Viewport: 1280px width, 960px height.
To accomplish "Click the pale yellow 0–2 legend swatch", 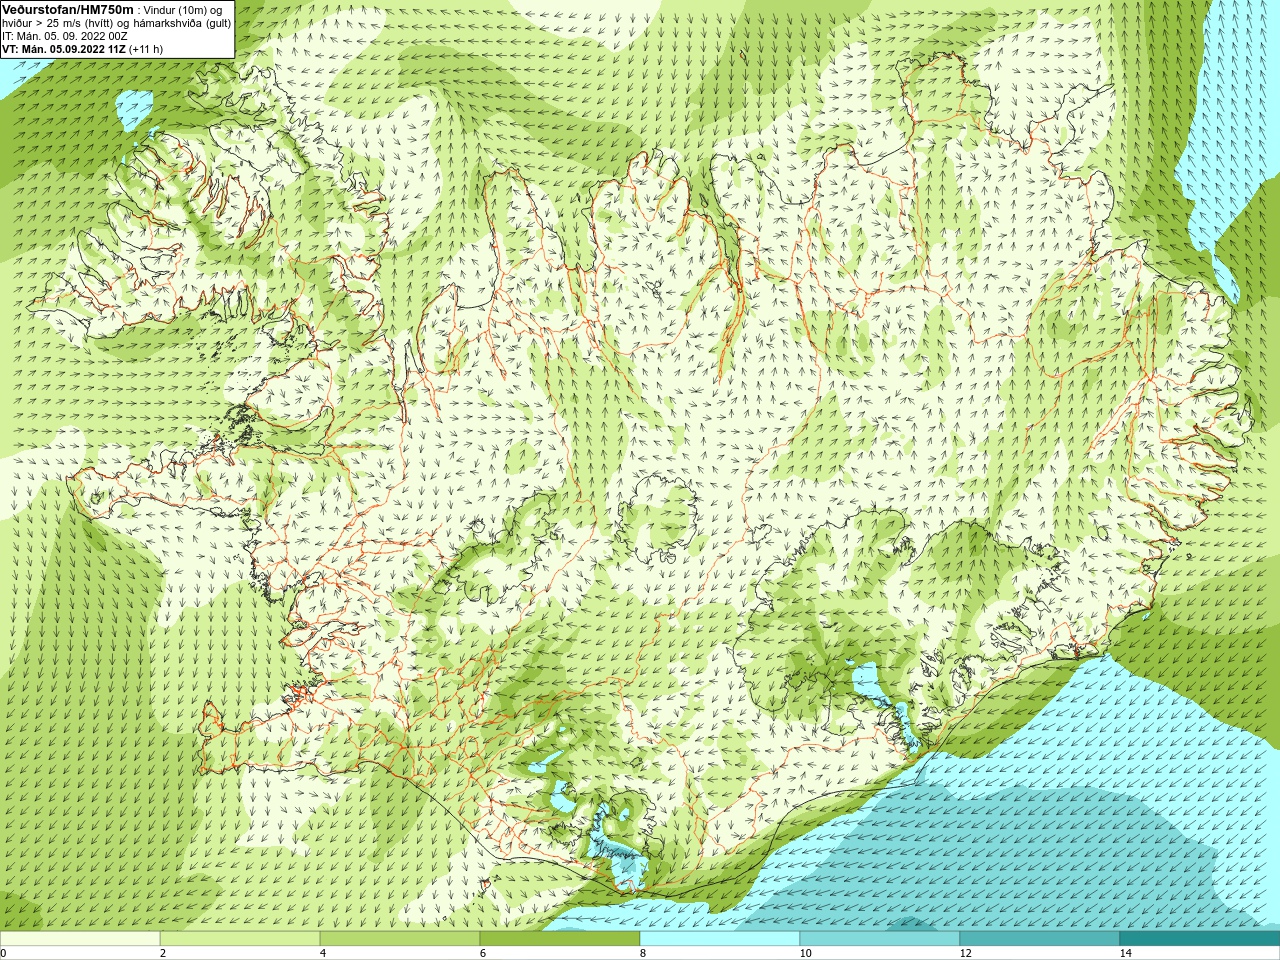I will pos(80,939).
